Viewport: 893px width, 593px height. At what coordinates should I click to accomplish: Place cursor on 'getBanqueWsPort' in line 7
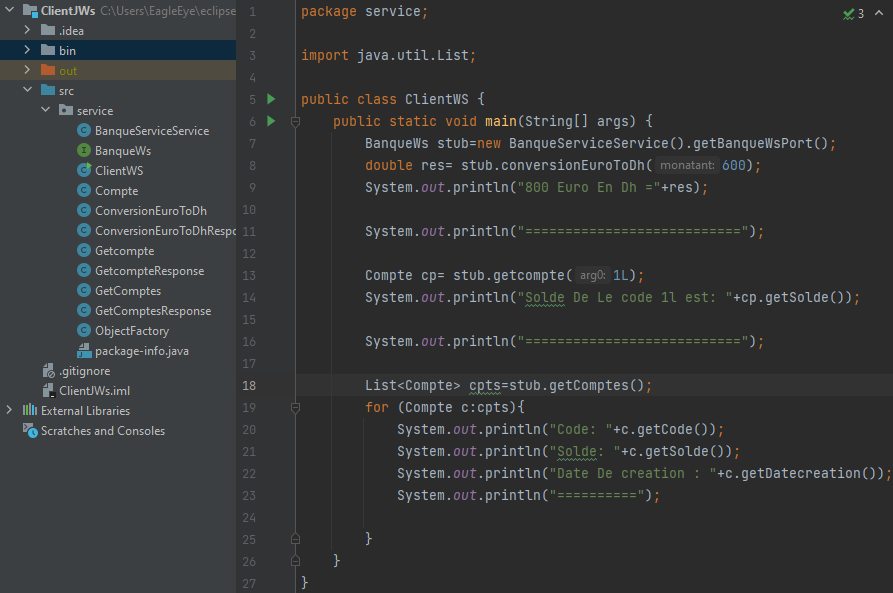pos(752,143)
